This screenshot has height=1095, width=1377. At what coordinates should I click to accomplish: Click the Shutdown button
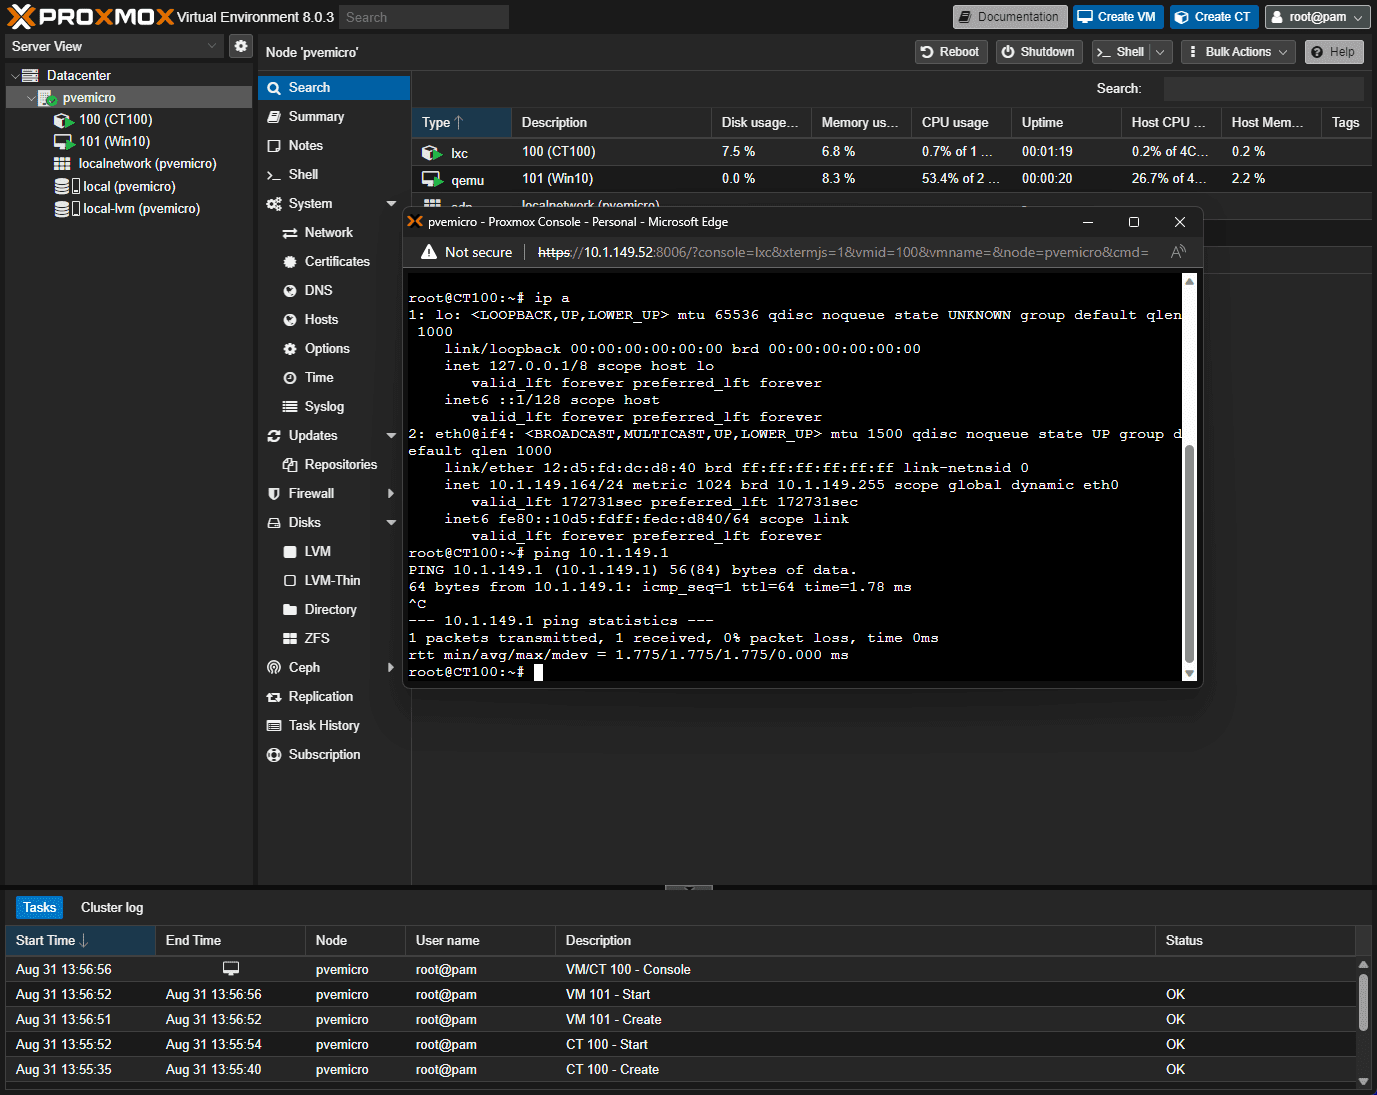[1039, 52]
